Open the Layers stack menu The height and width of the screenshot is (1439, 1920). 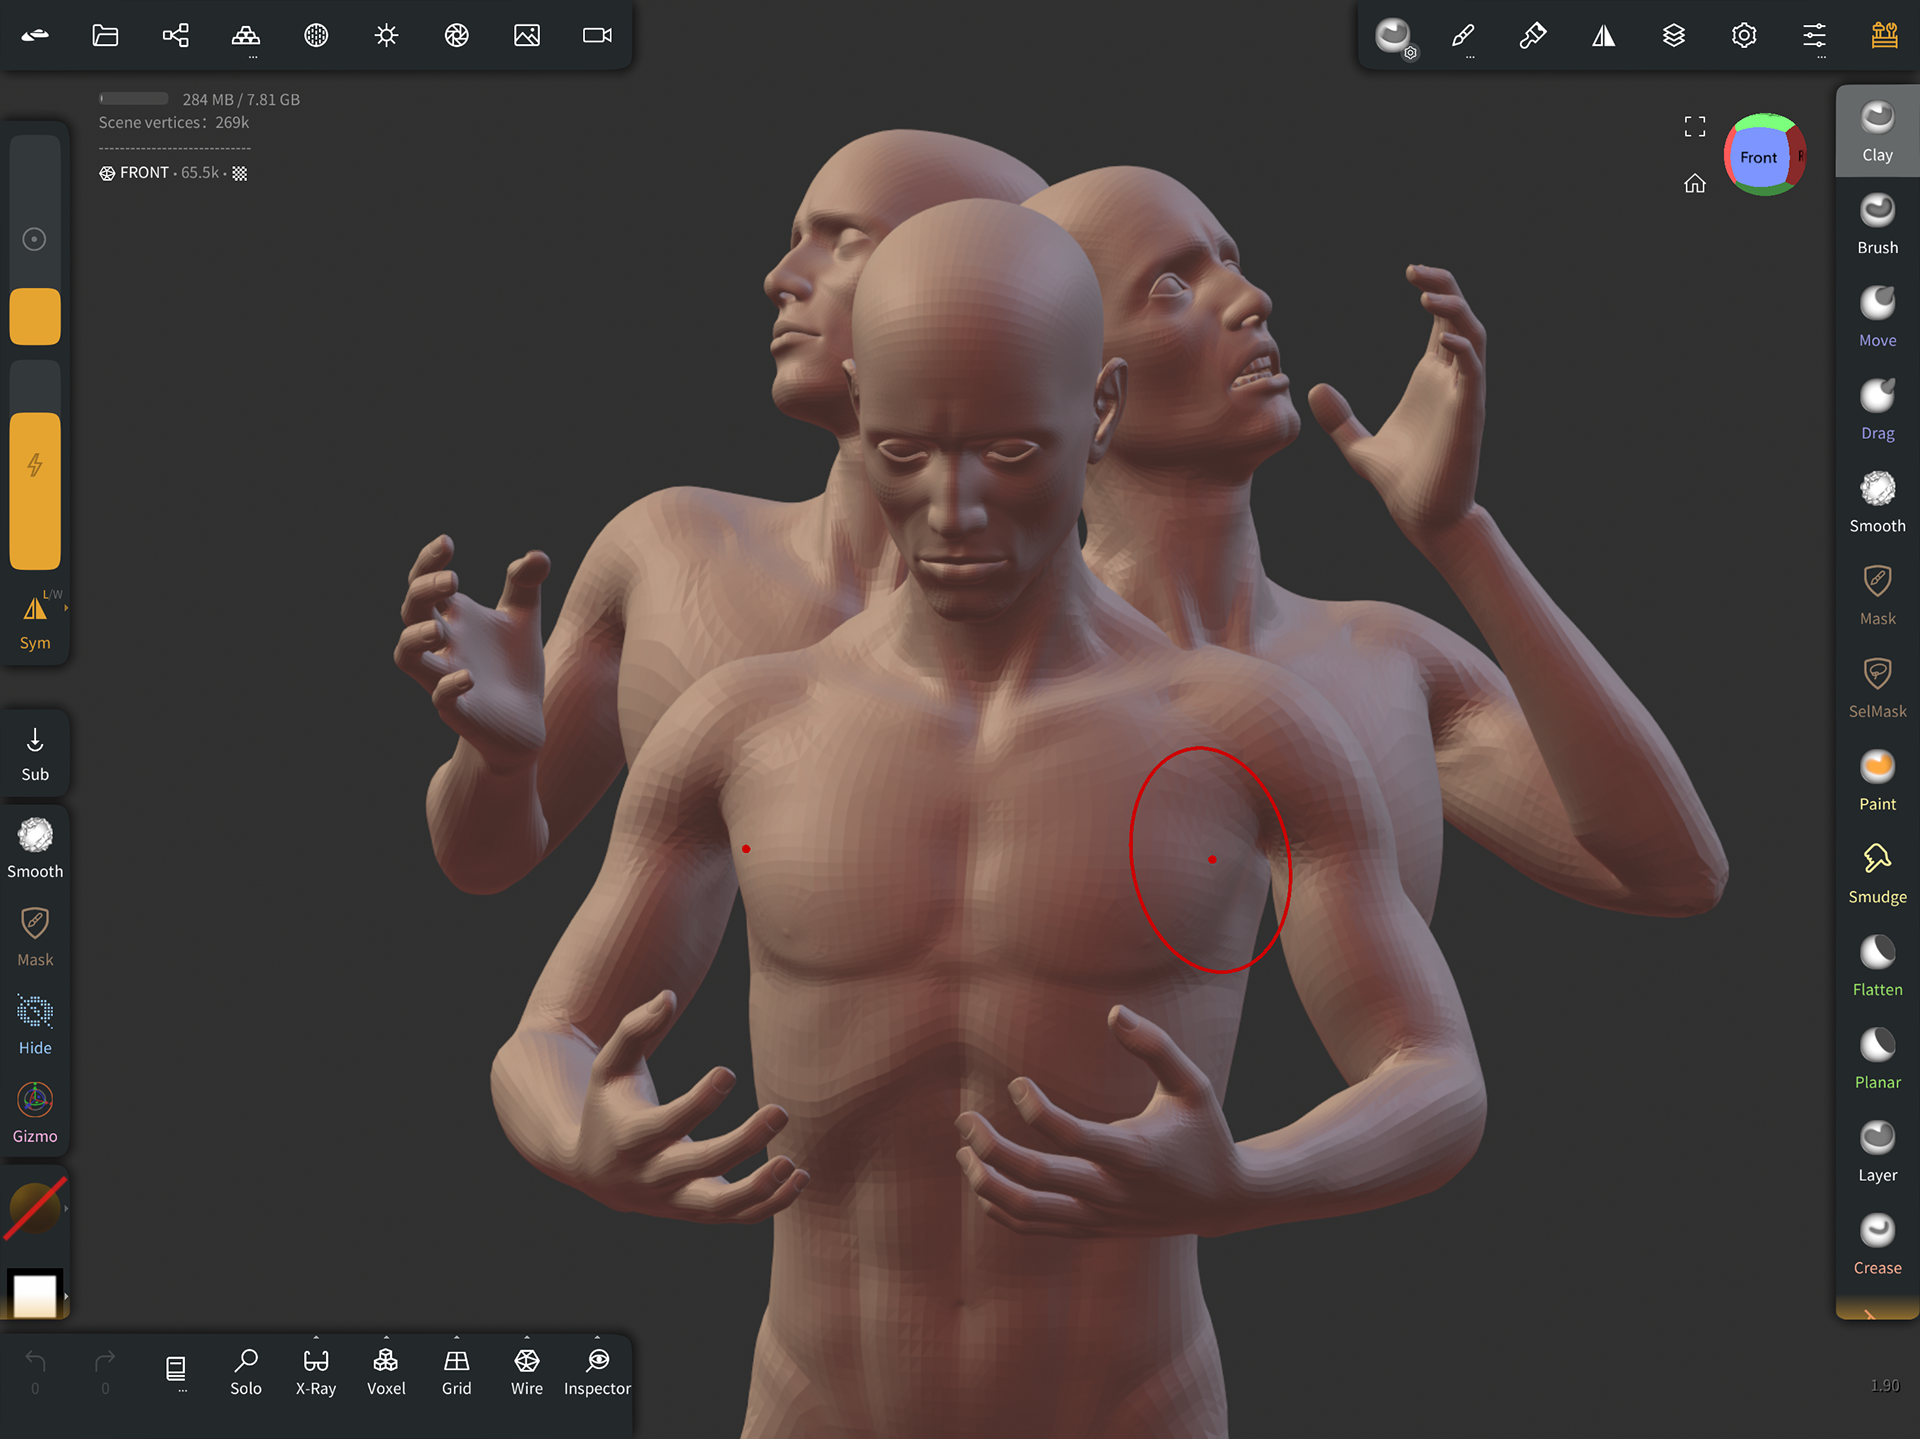1674,36
